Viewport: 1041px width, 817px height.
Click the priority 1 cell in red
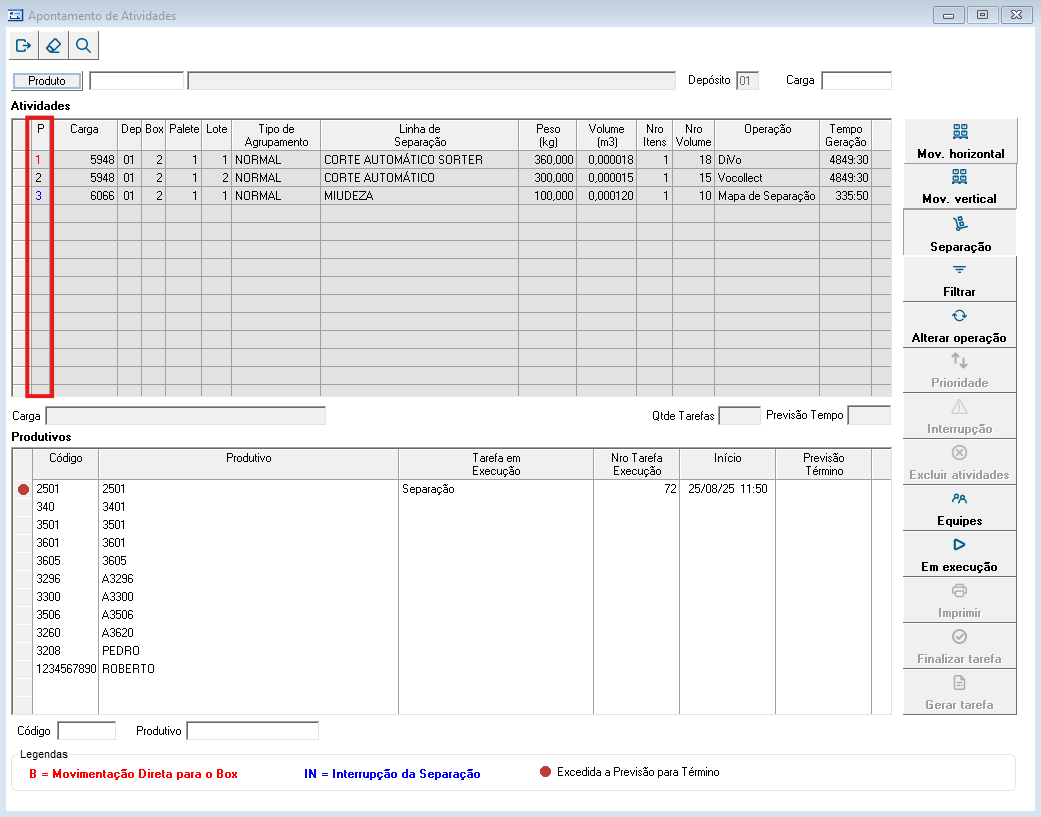[40, 160]
